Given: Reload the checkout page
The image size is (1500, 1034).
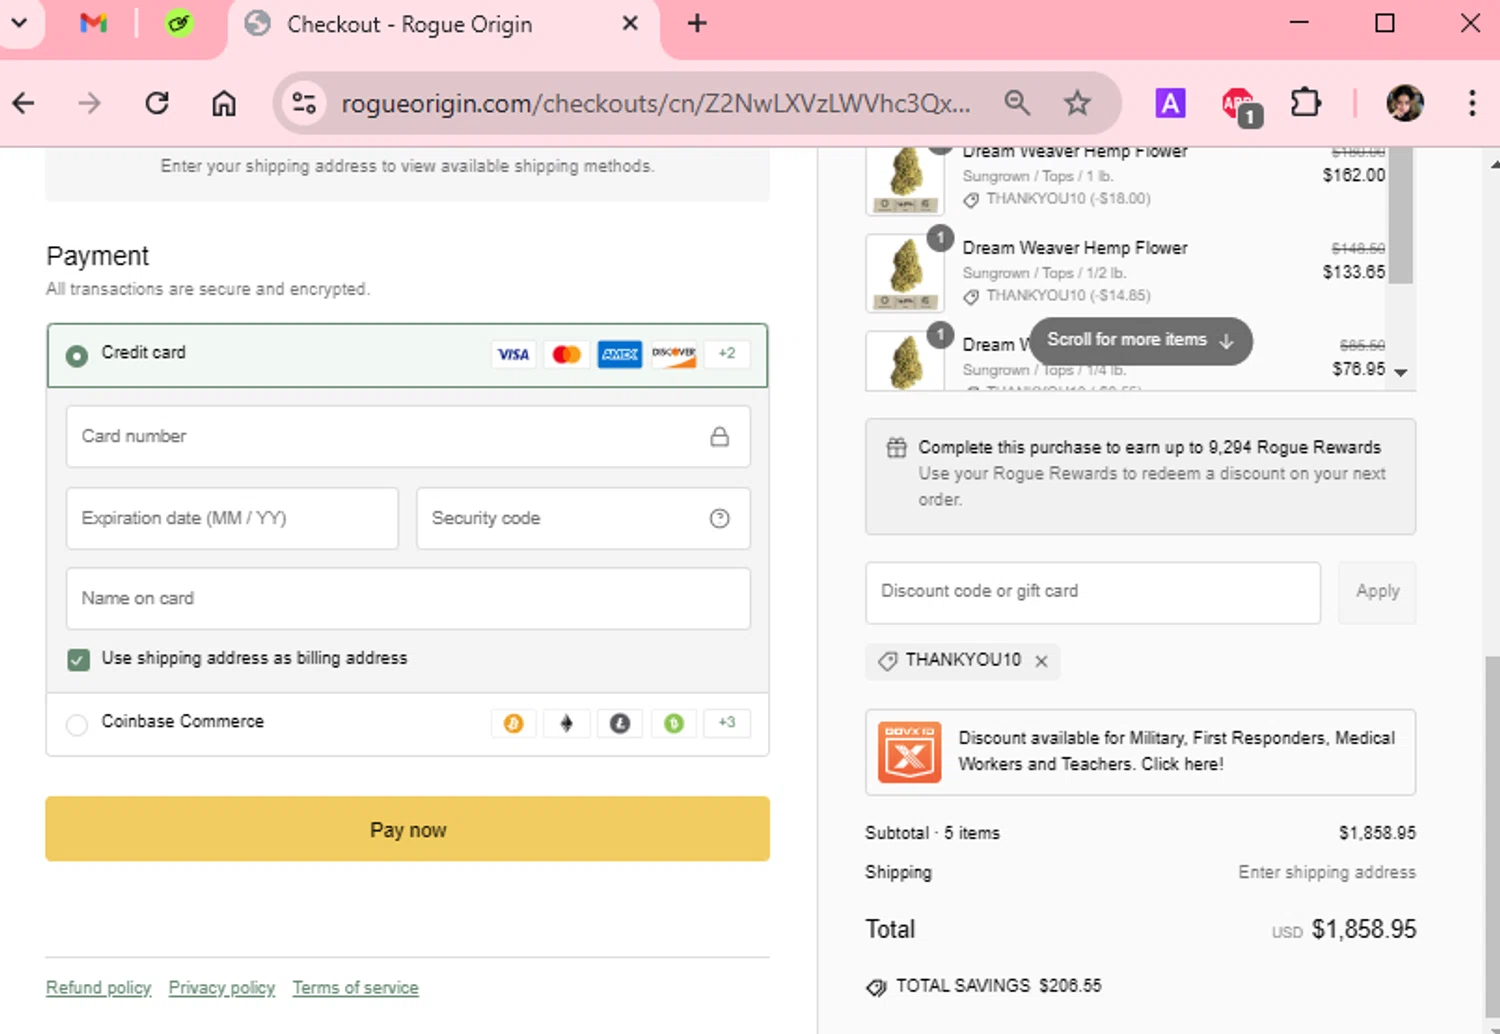Looking at the screenshot, I should [x=157, y=103].
